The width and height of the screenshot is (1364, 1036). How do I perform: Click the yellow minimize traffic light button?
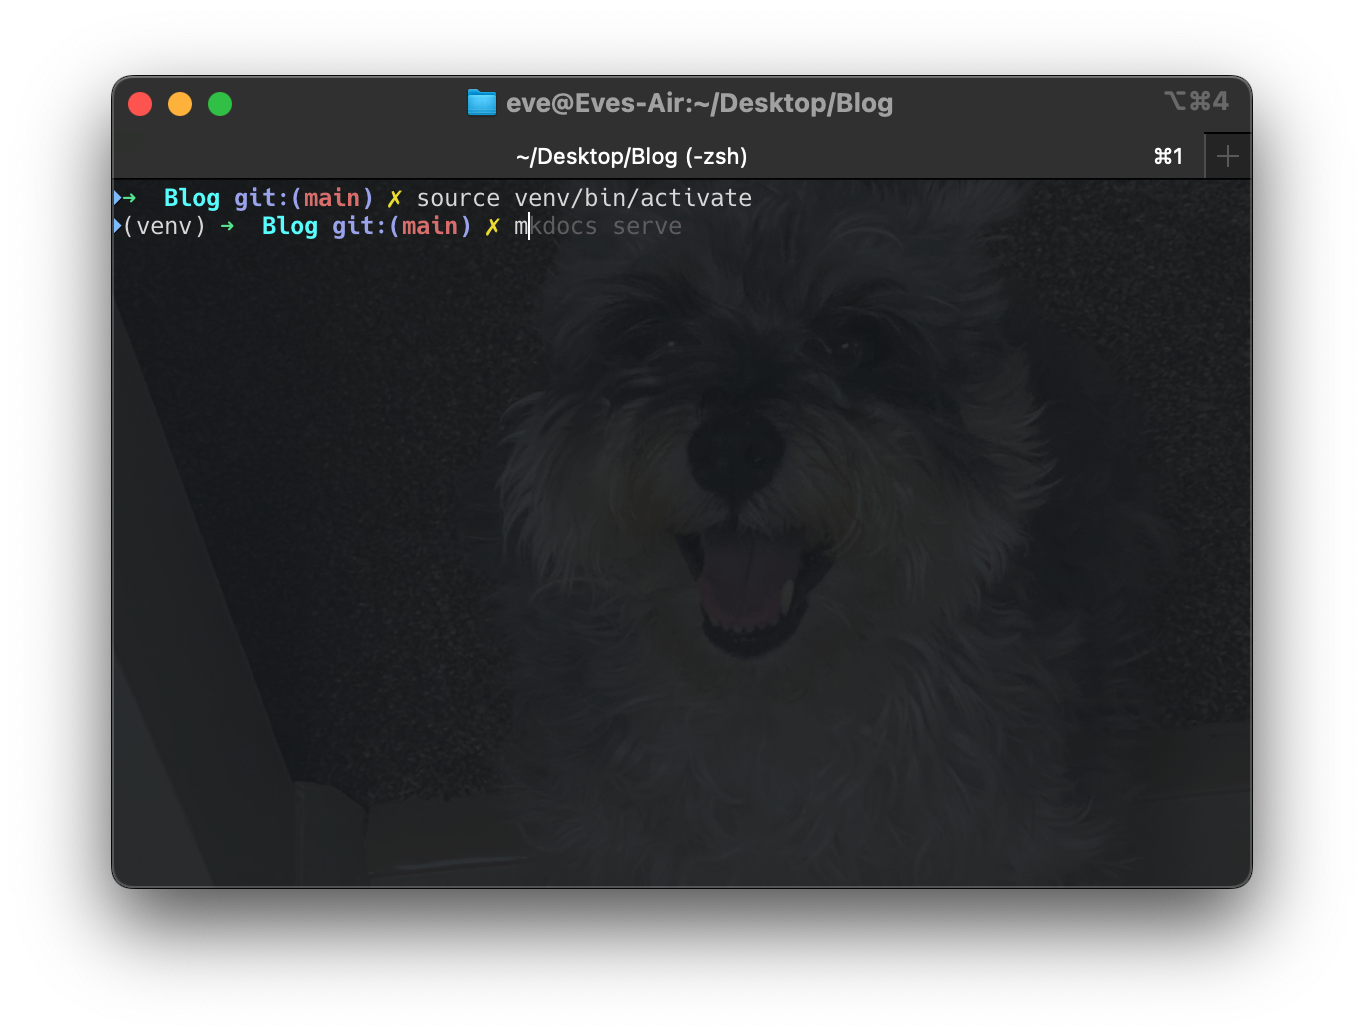click(180, 103)
